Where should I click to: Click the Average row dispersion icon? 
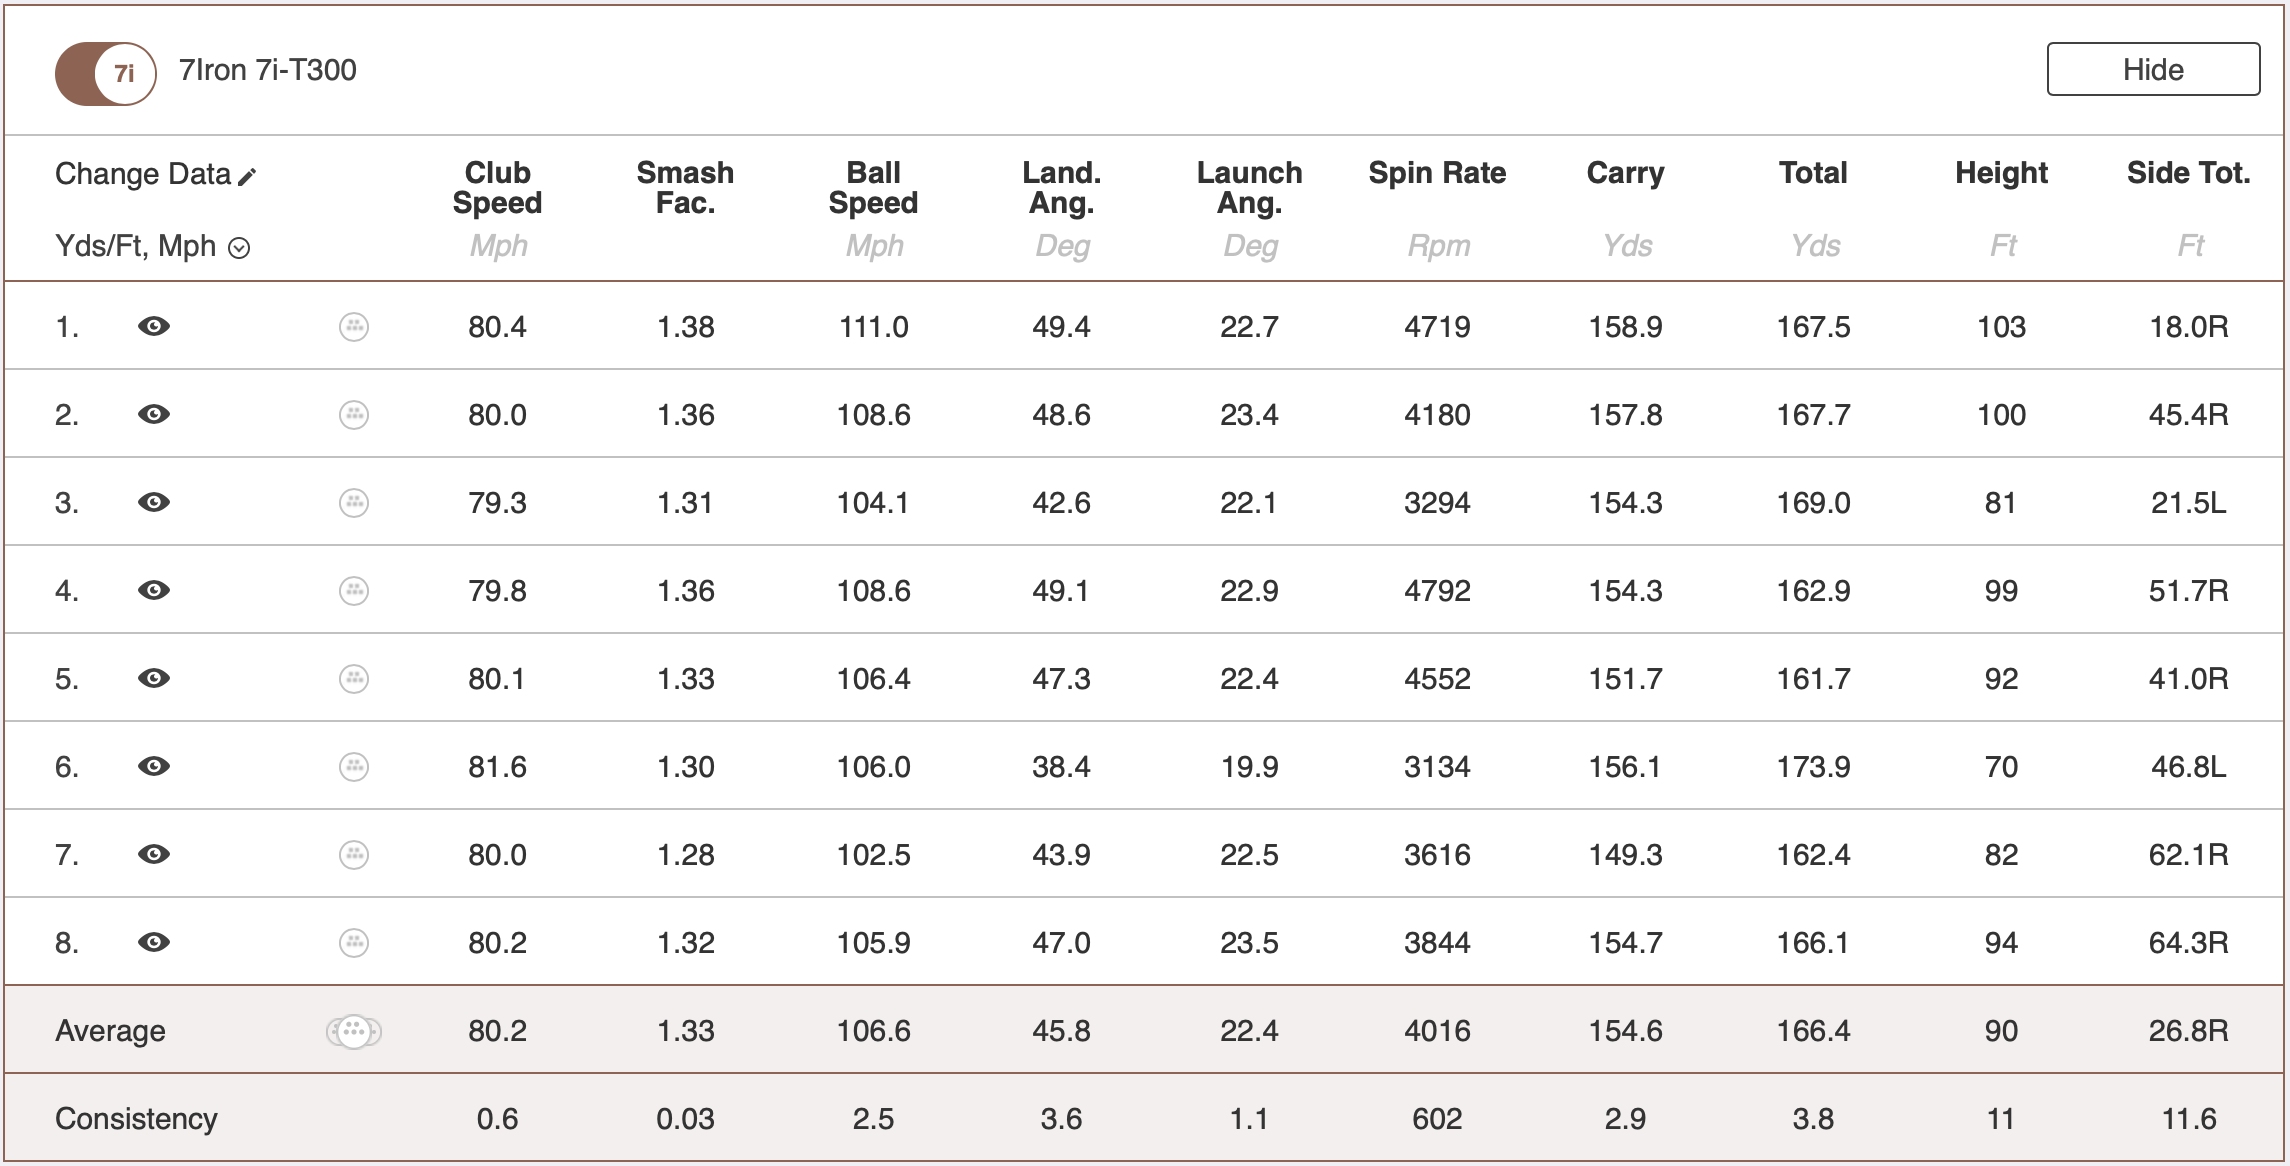click(x=354, y=1031)
